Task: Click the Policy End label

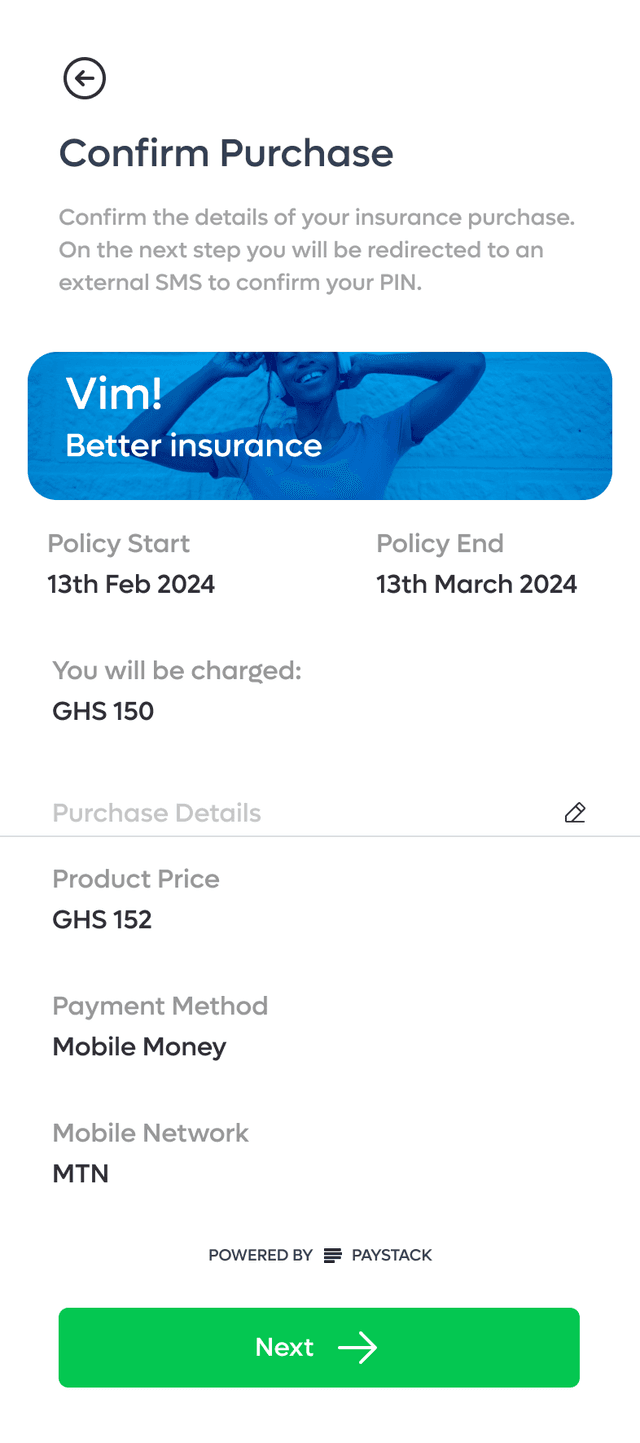Action: (x=440, y=544)
